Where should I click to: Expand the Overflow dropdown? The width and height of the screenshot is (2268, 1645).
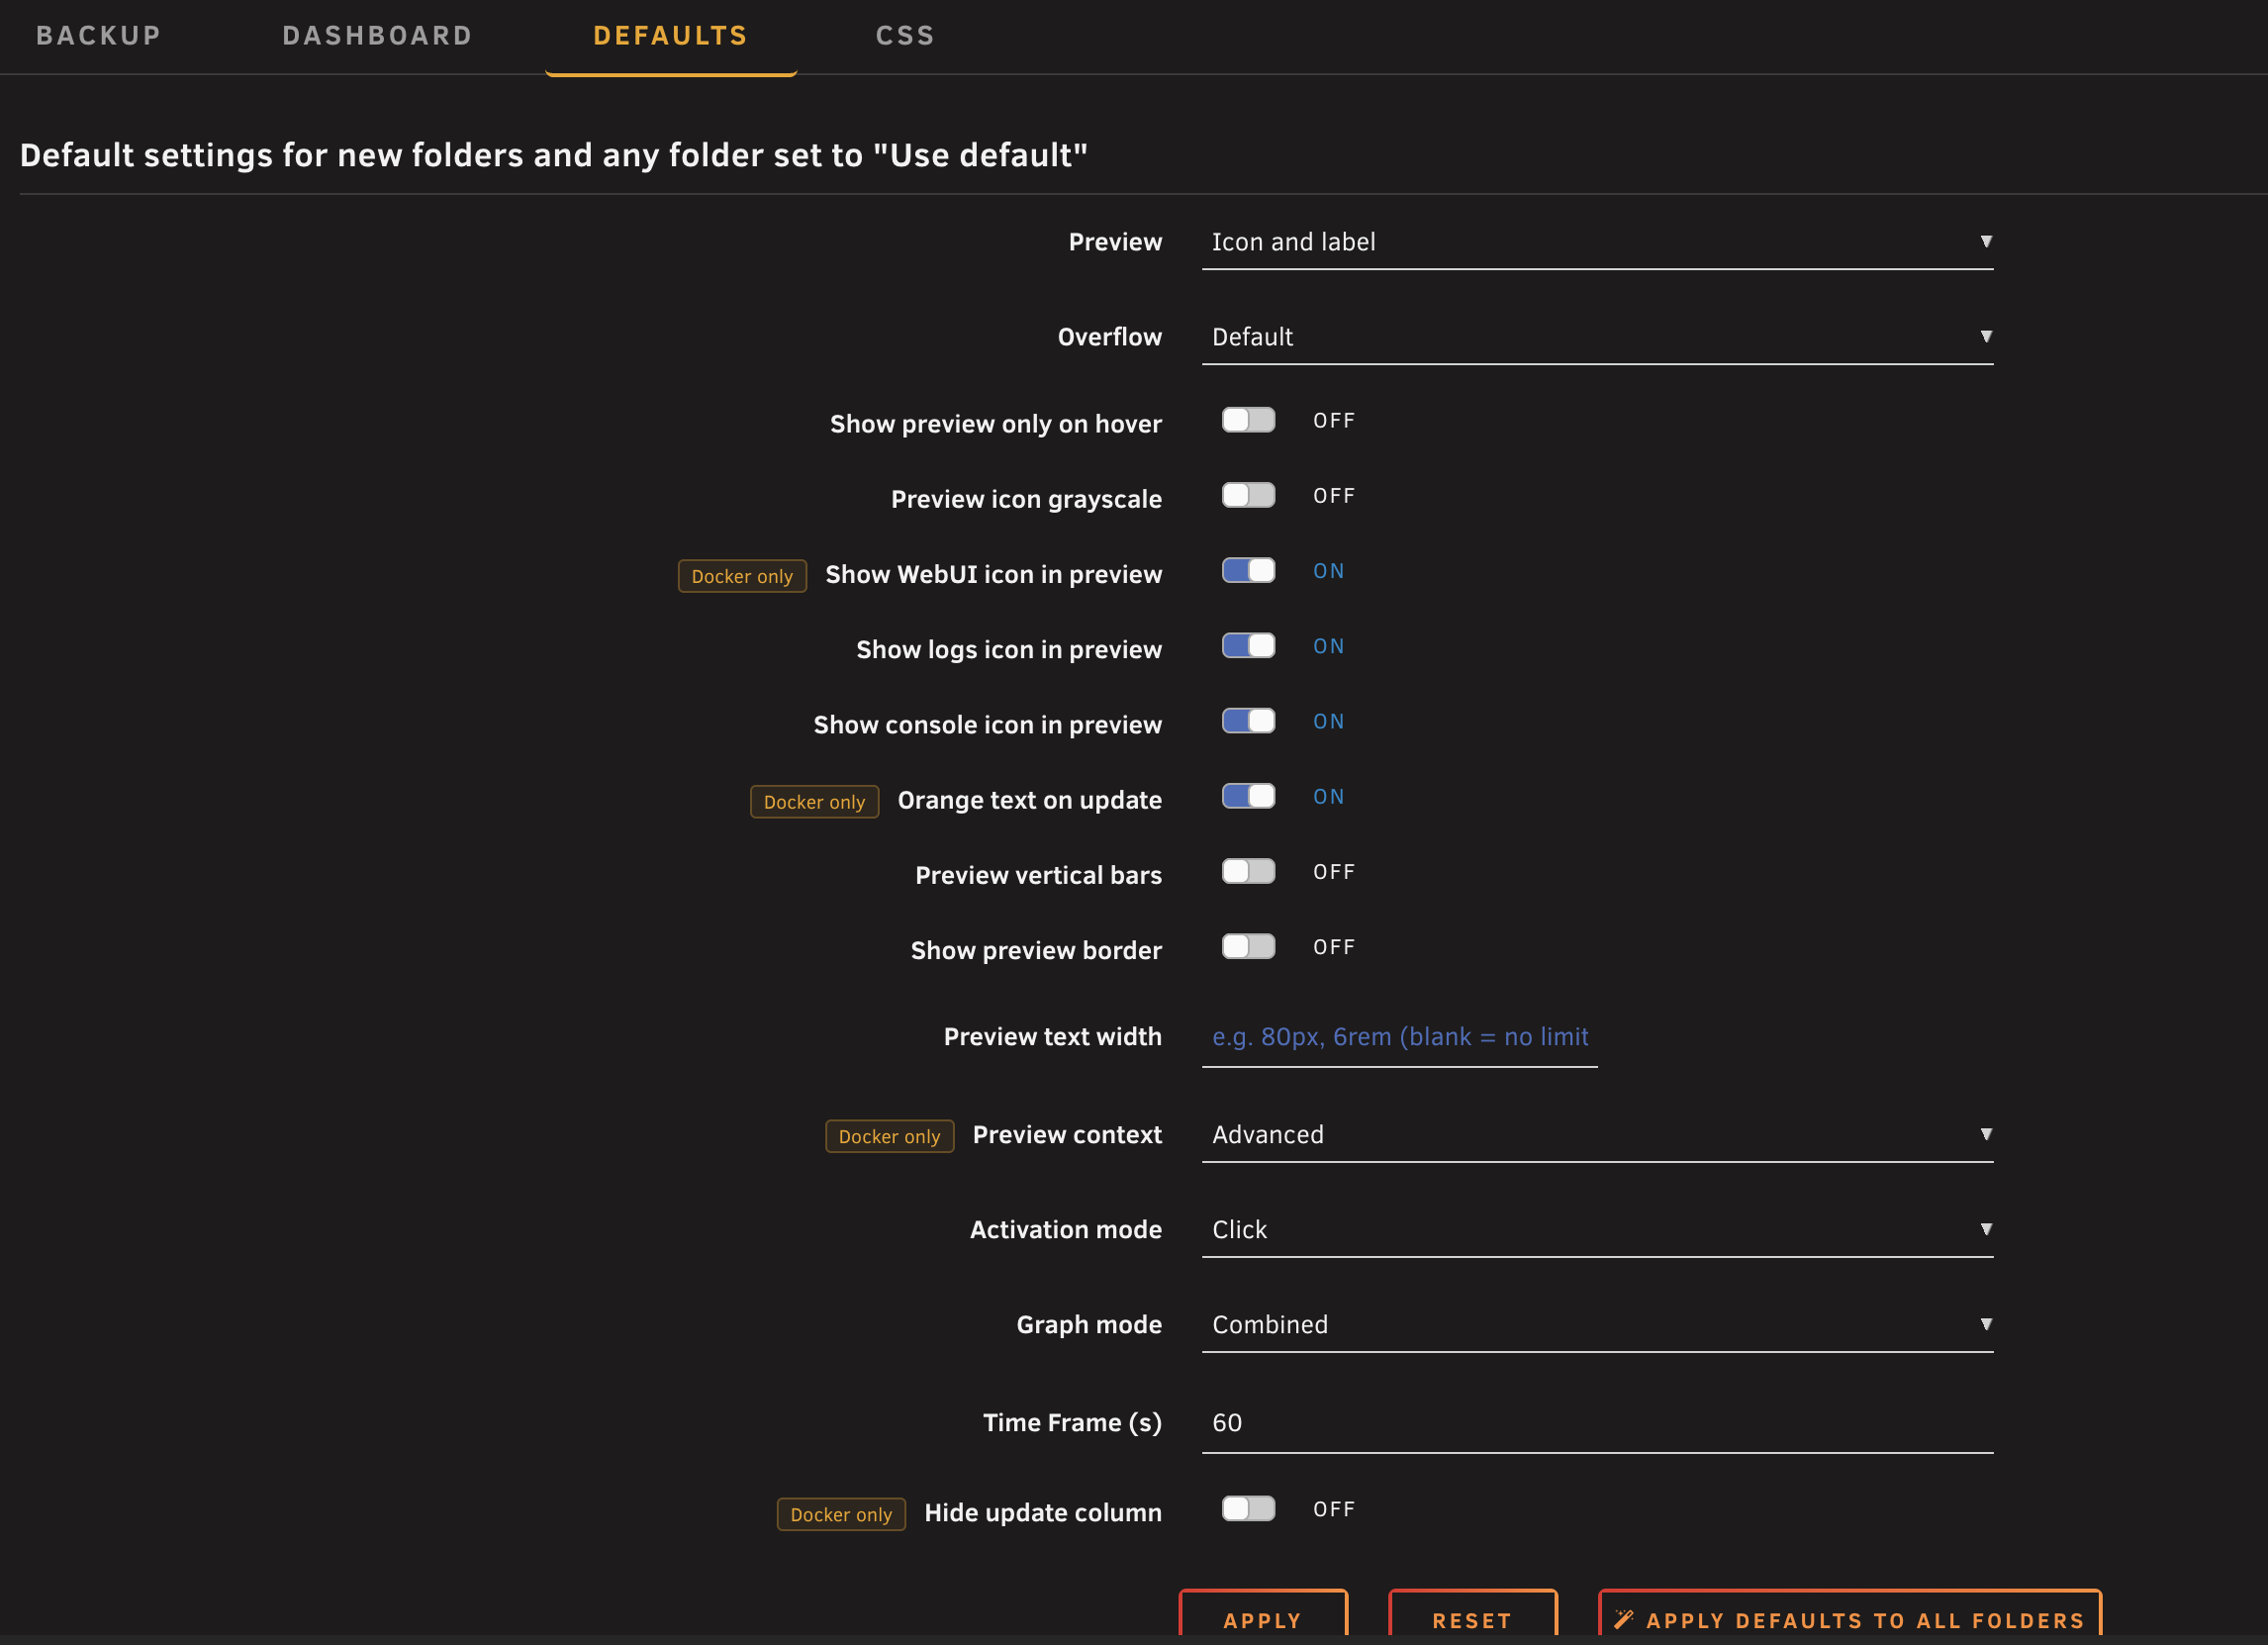(1597, 337)
